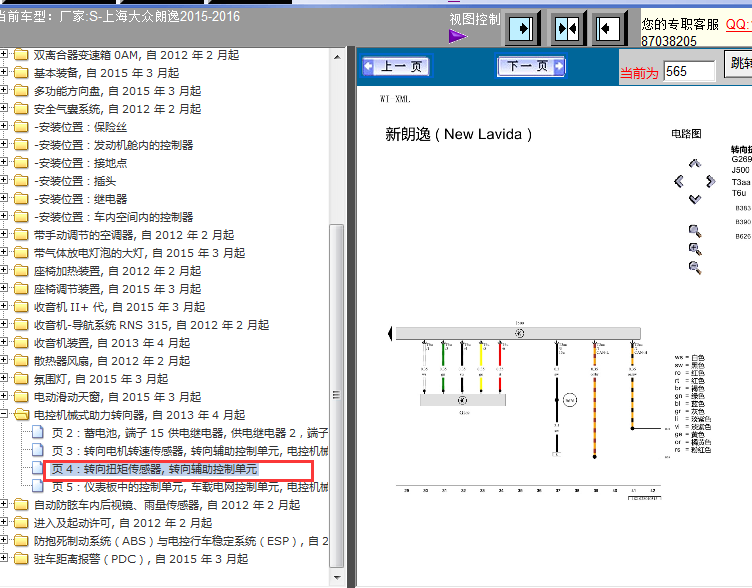Image resolution: width=752 pixels, height=588 pixels.
Task: Select 收音机 II+ 代 tree item
Action: pos(119,307)
